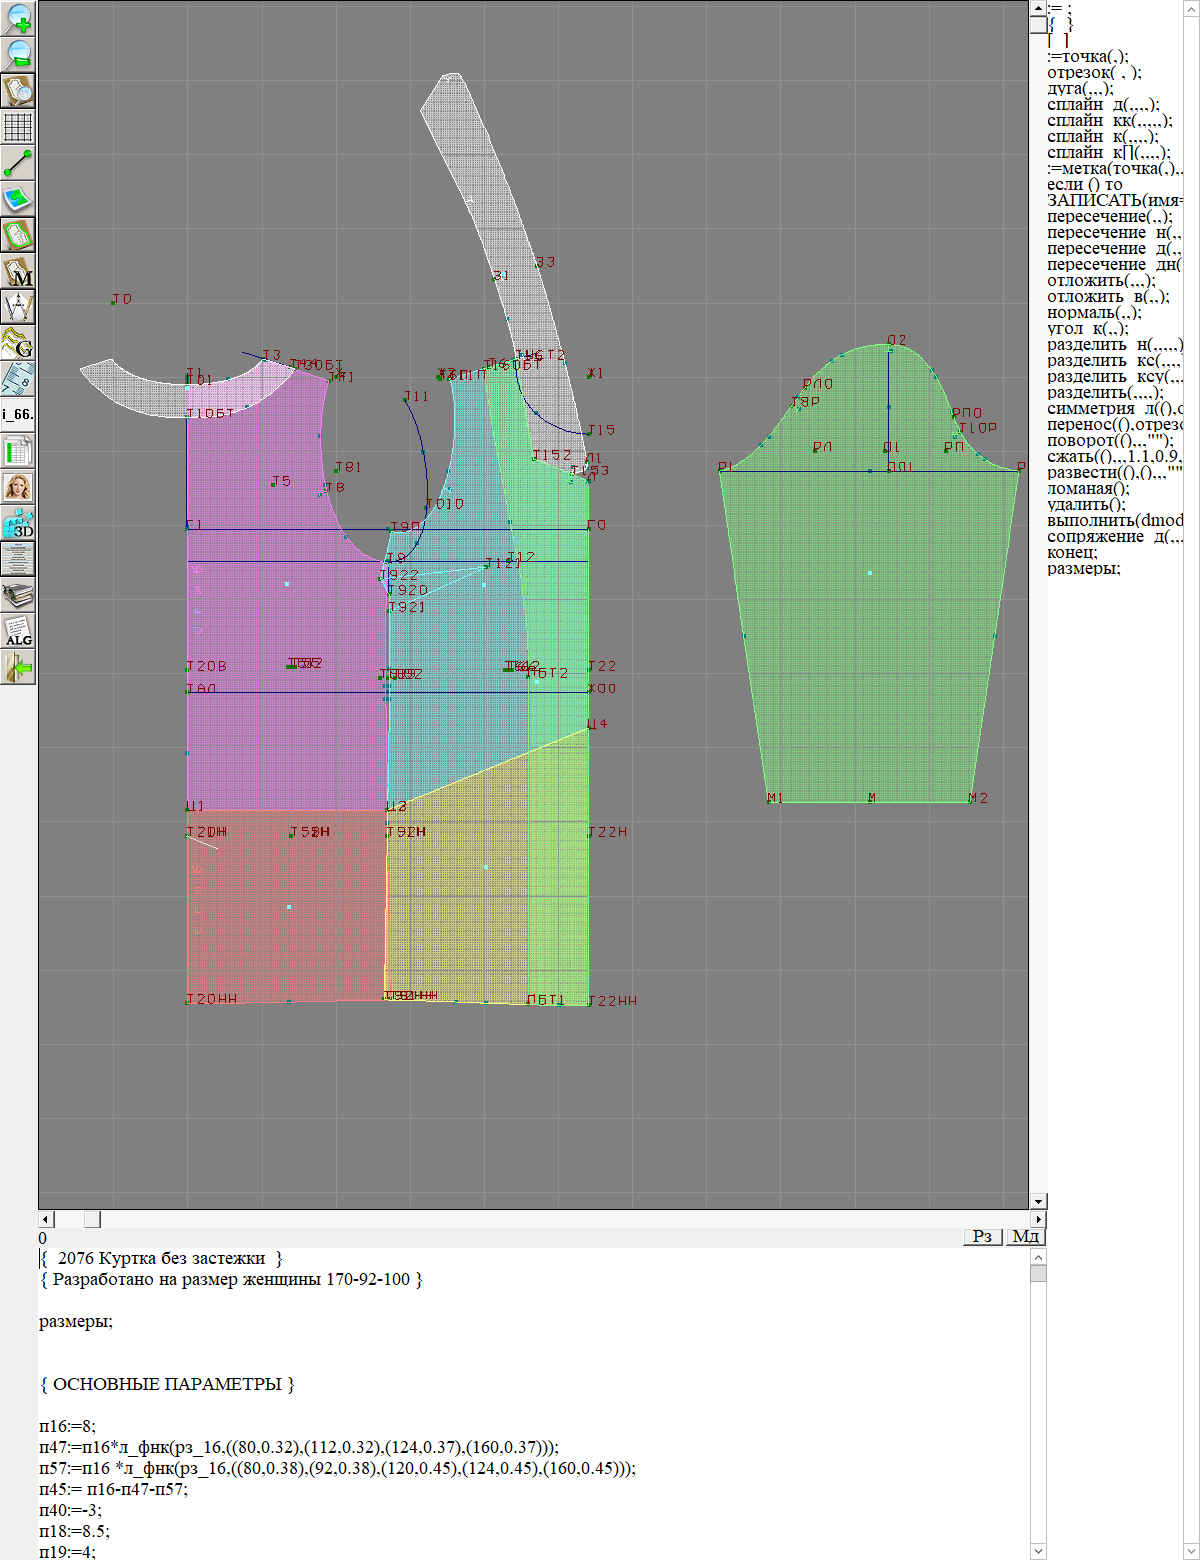Toggle the grid display icon

(18, 127)
